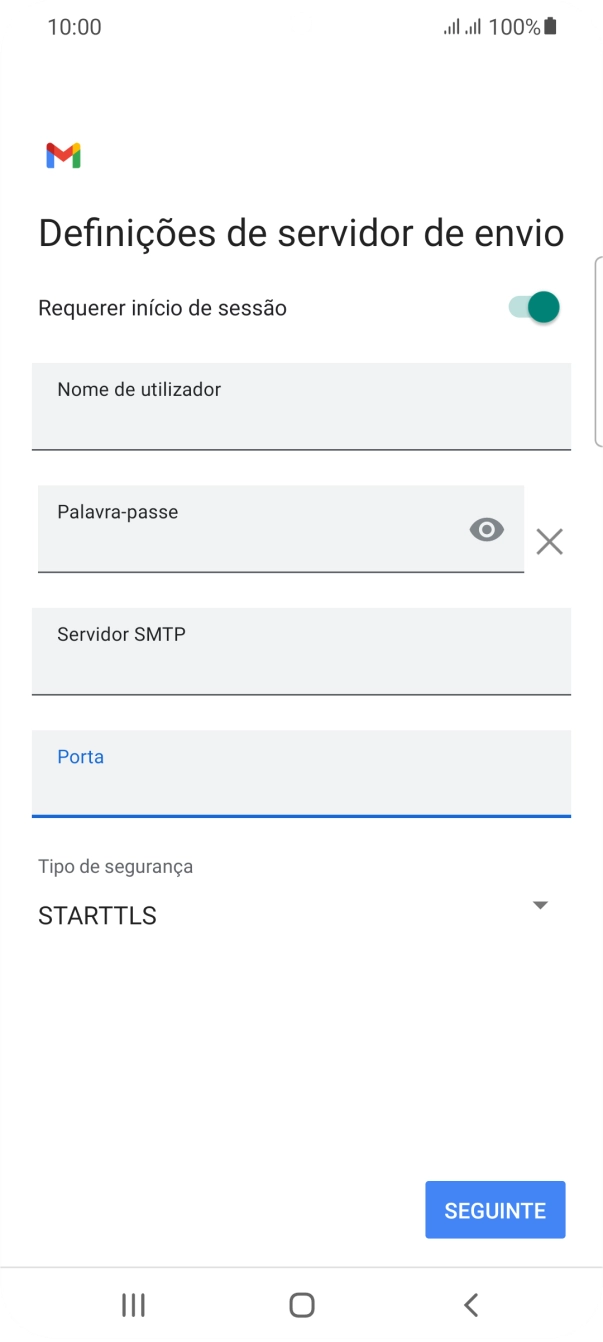The image size is (603, 1342).
Task: Tap the Recents button in navigation bar
Action: pyautogui.click(x=132, y=1305)
